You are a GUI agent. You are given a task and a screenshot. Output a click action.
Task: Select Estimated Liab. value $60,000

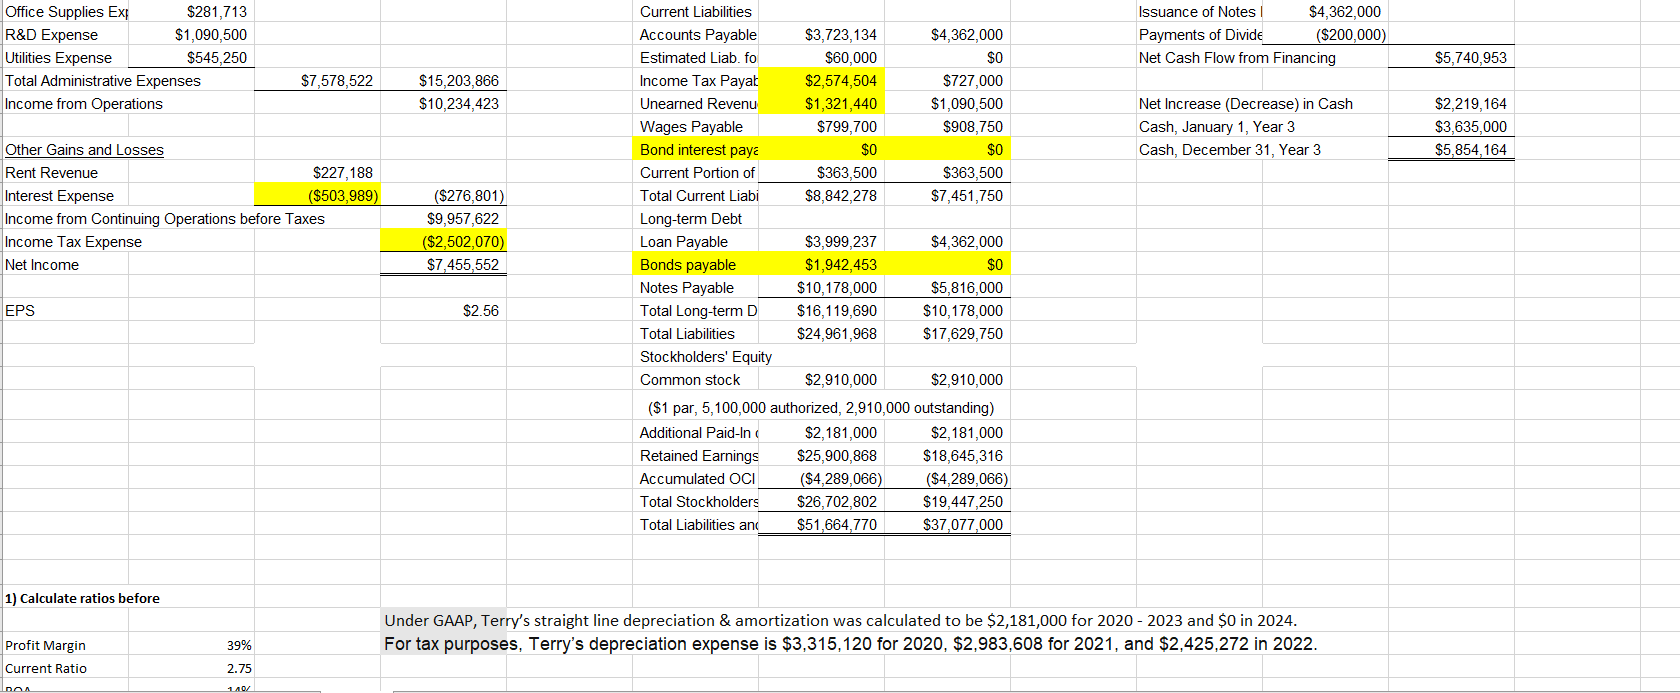[x=851, y=58]
